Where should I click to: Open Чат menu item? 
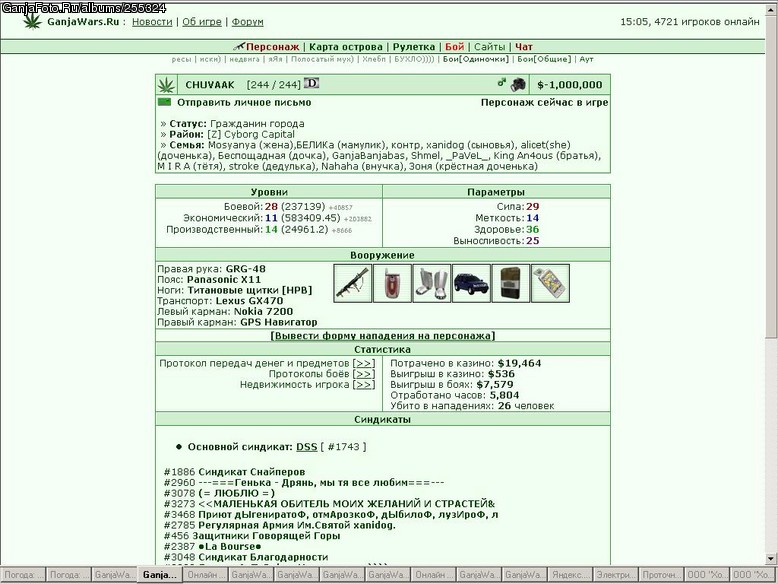point(523,47)
